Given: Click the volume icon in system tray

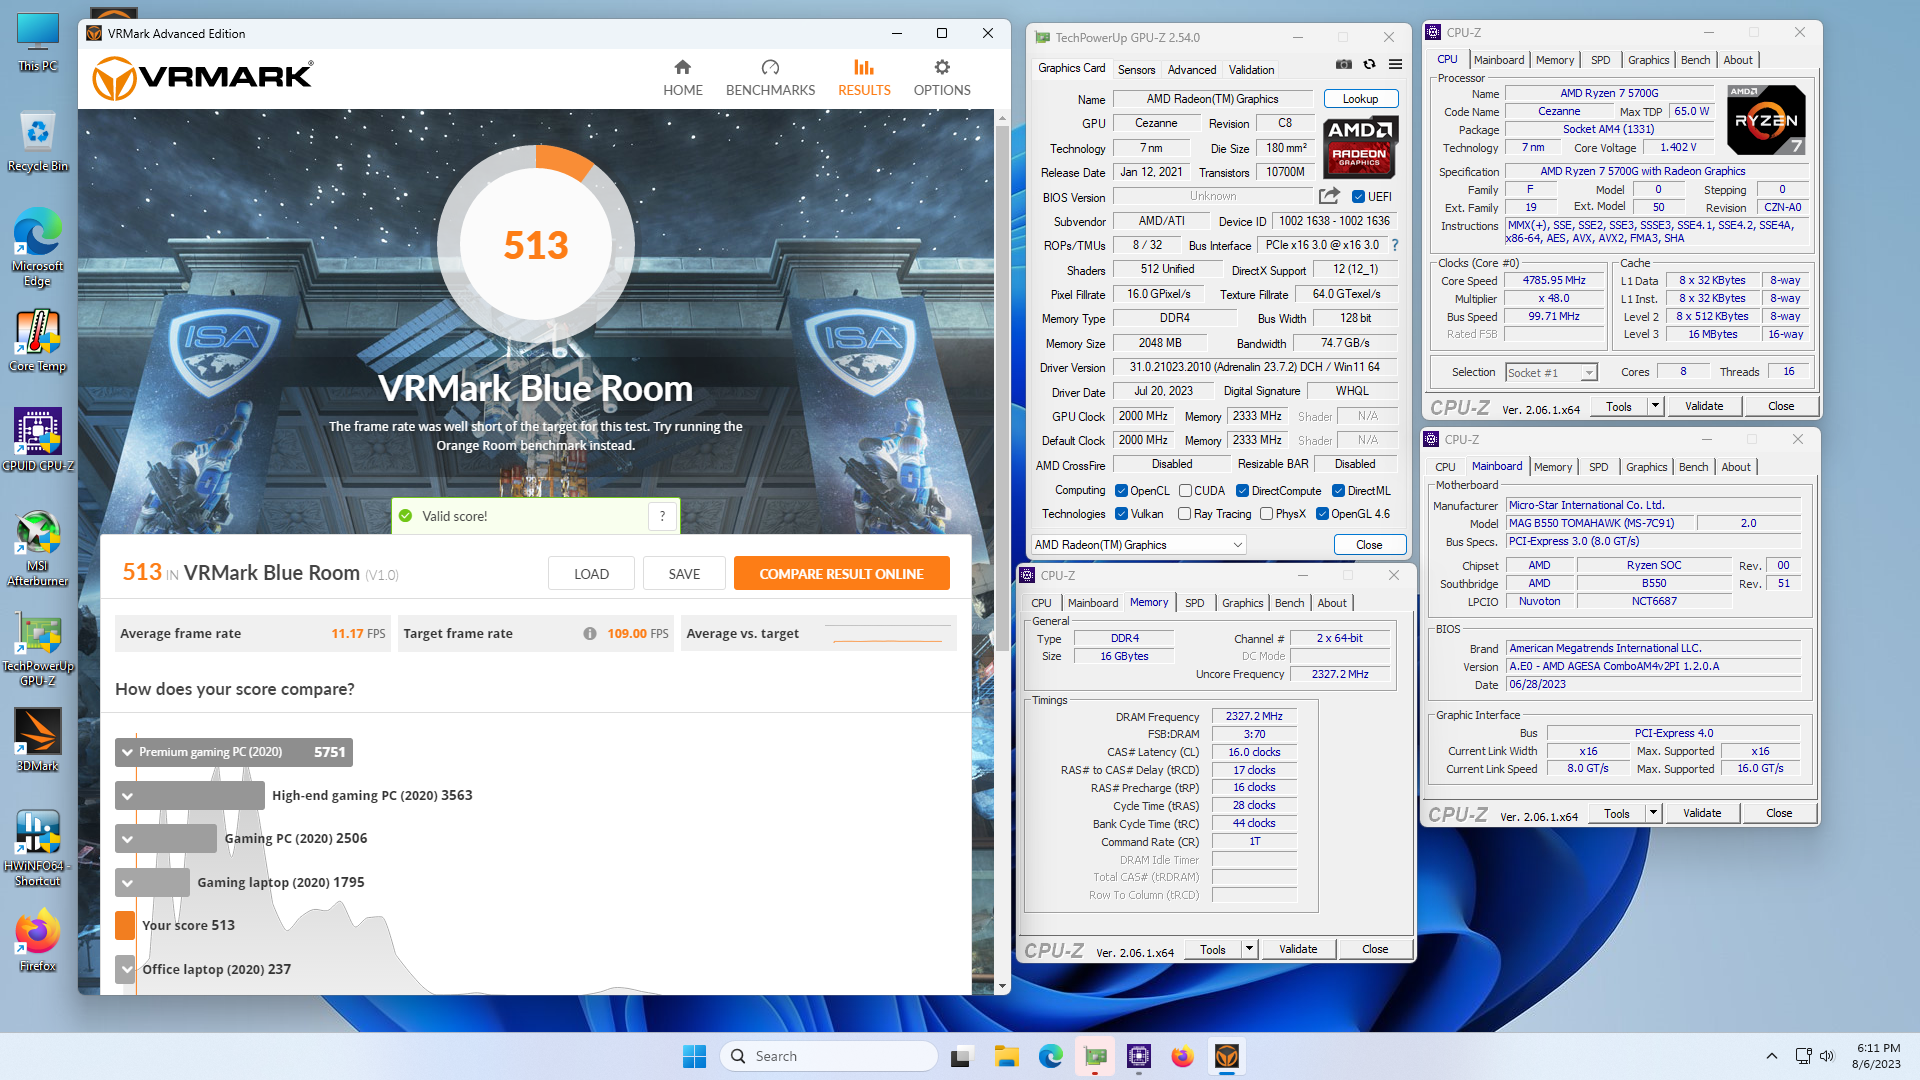Looking at the screenshot, I should [1827, 1056].
